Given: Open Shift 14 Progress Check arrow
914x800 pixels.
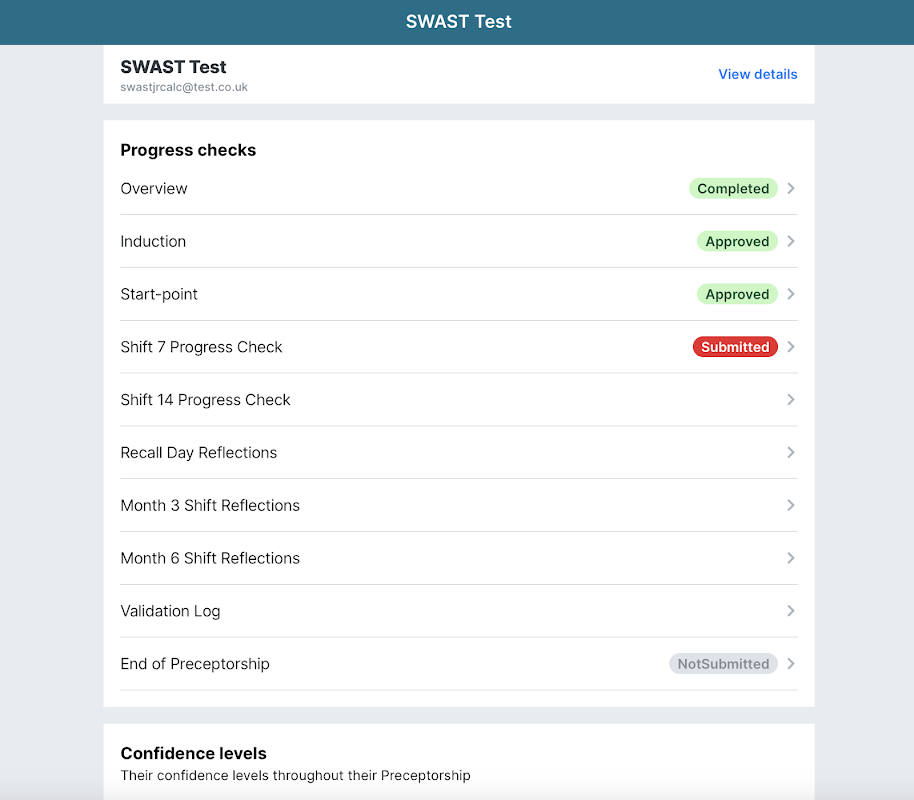Looking at the screenshot, I should (x=791, y=400).
